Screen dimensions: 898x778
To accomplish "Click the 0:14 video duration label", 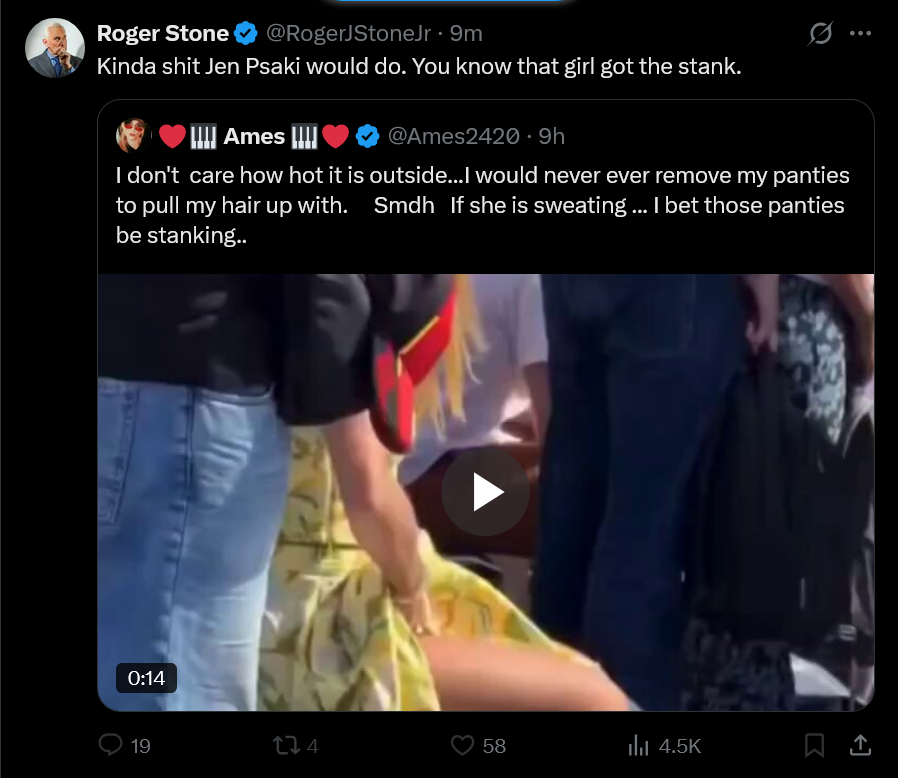I will point(146,678).
